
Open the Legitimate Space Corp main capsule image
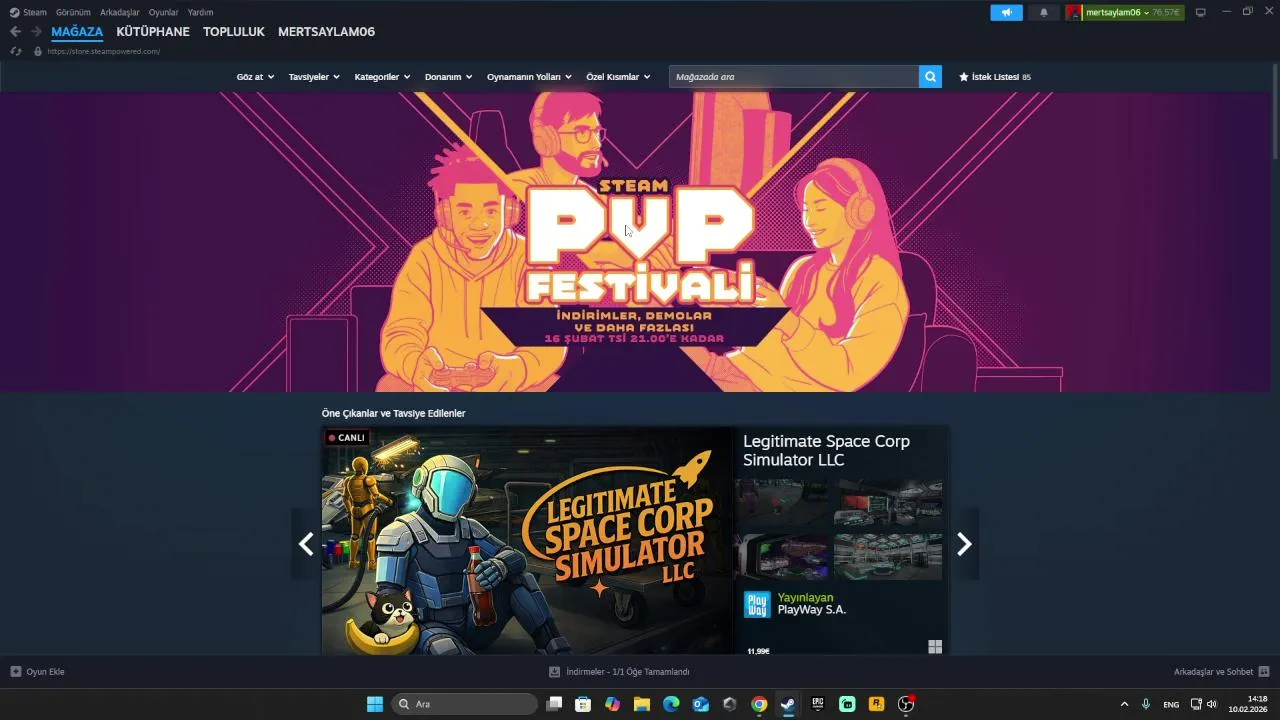click(x=527, y=541)
